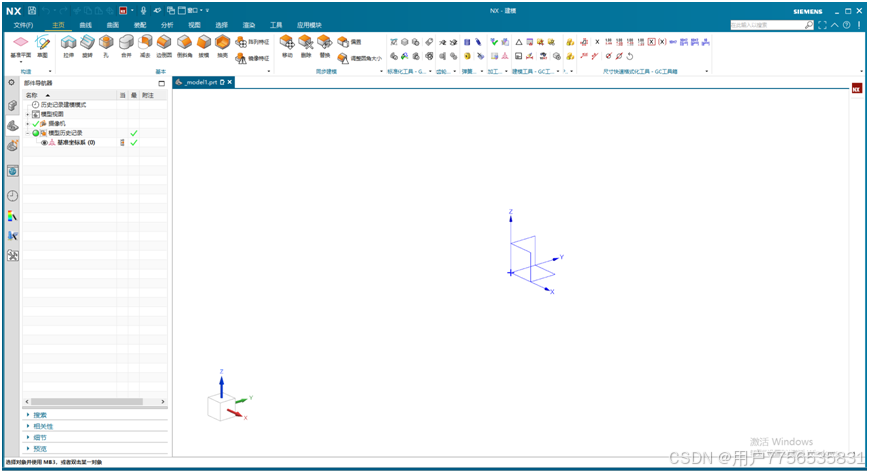Toggle eye visibility of 基准坐标系 (0)
The height and width of the screenshot is (473, 869).
pos(44,143)
